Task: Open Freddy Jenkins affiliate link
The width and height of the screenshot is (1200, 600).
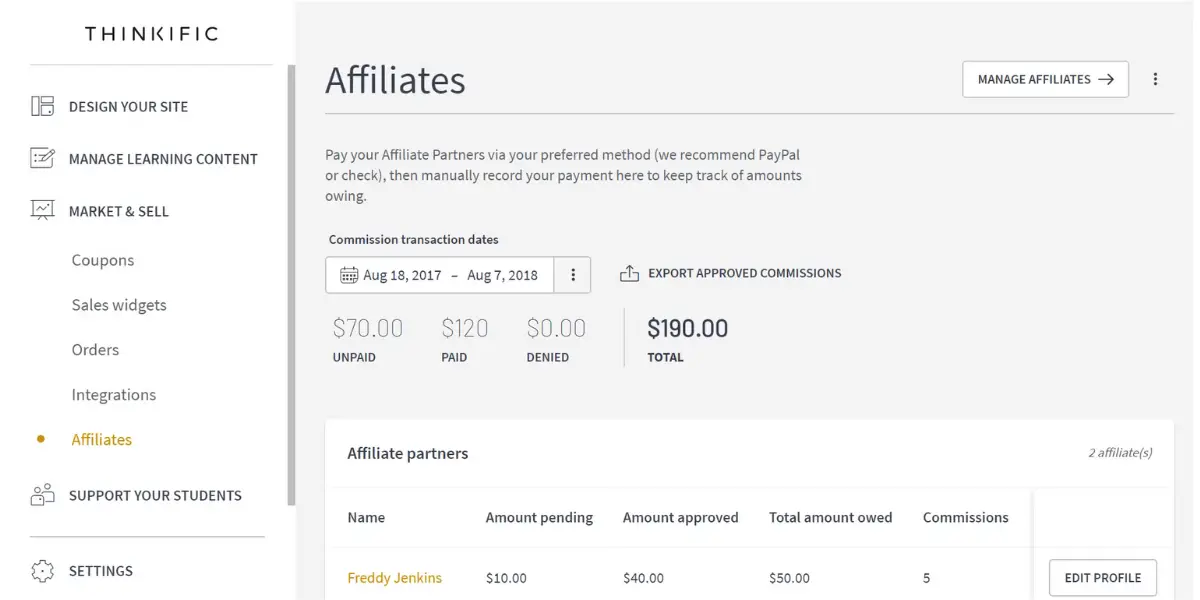Action: click(x=394, y=577)
